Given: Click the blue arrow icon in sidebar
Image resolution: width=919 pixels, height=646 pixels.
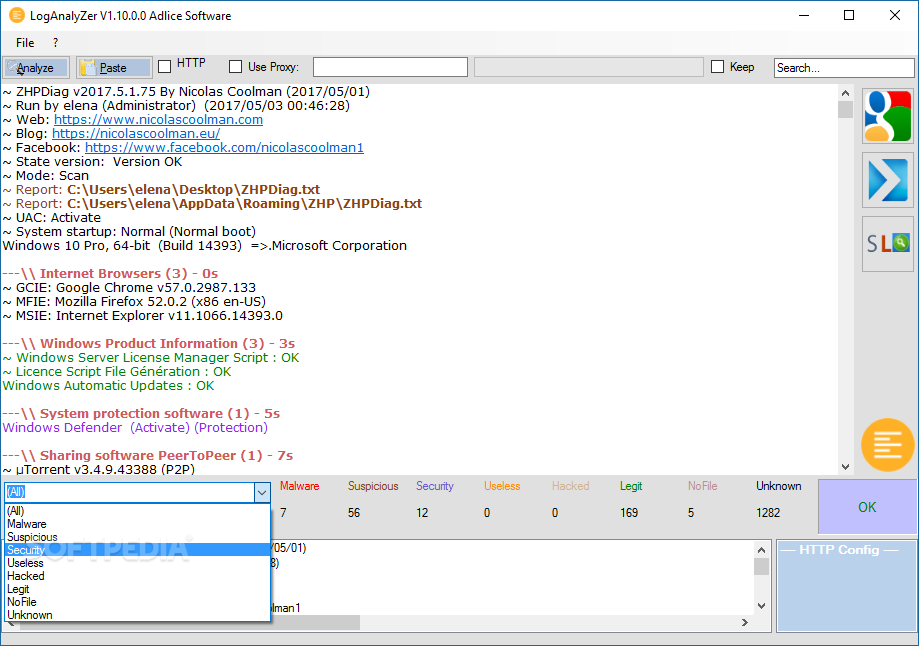Looking at the screenshot, I should [887, 180].
